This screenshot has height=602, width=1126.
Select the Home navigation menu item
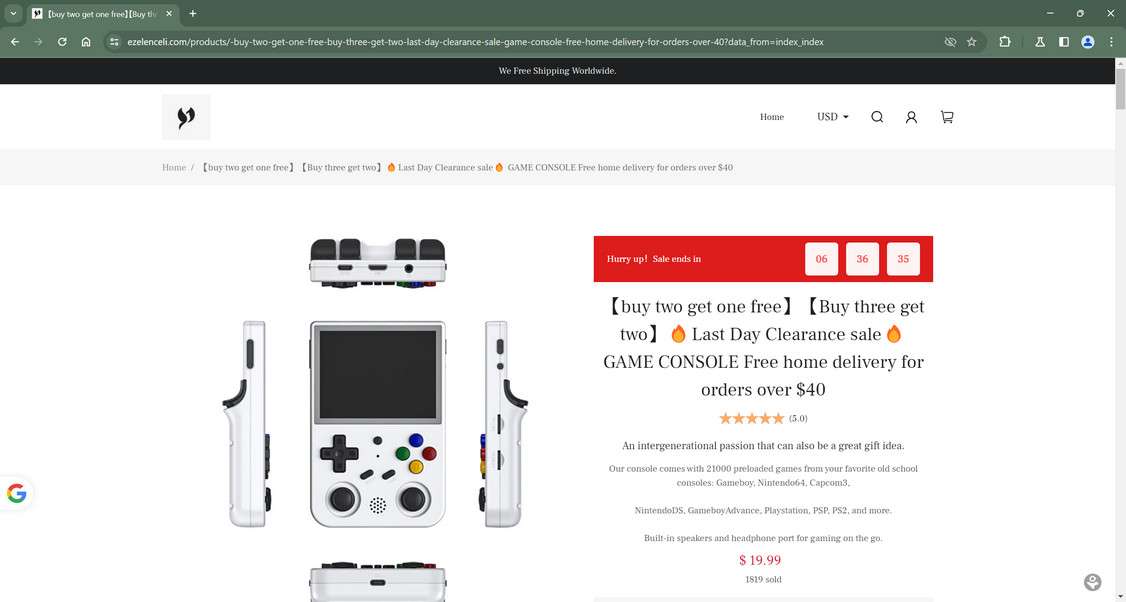772,117
